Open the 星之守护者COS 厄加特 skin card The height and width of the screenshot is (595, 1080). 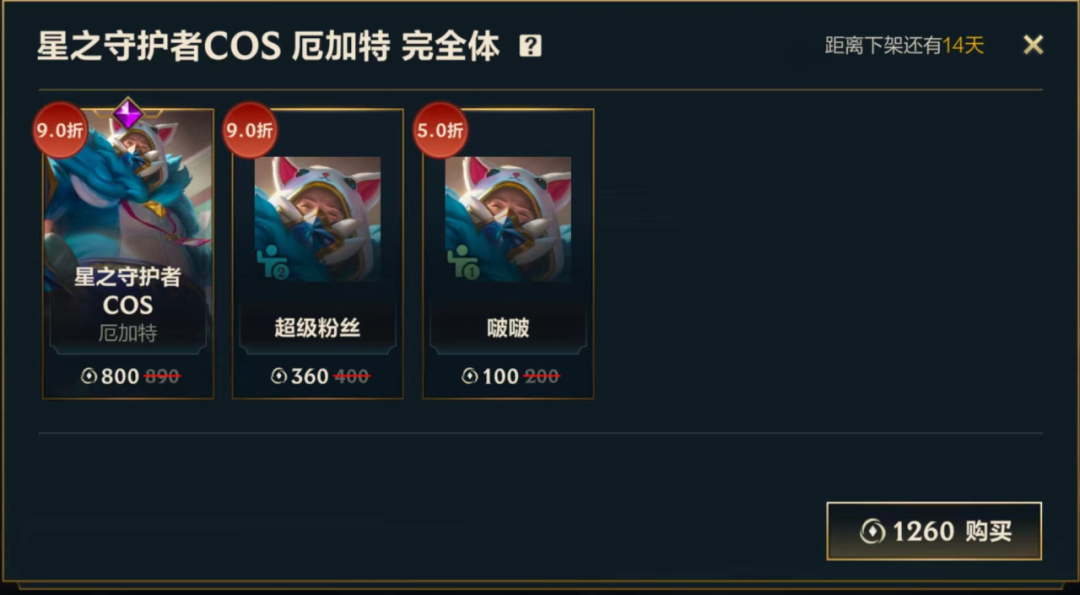point(128,254)
